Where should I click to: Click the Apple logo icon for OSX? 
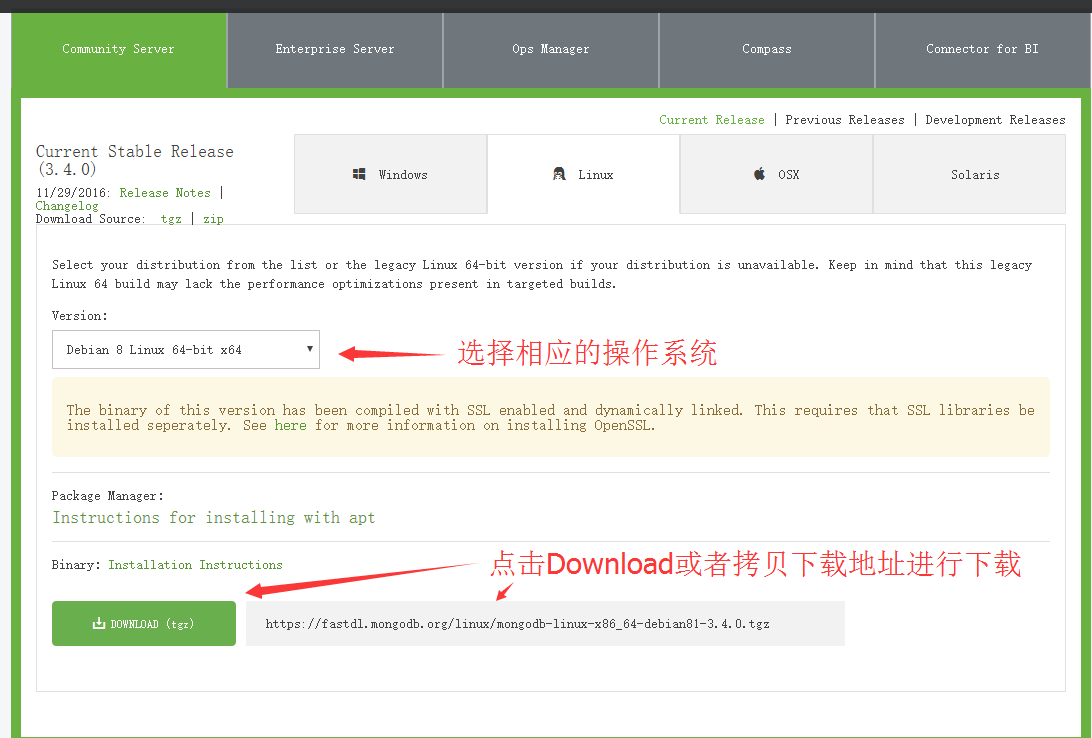pyautogui.click(x=760, y=173)
